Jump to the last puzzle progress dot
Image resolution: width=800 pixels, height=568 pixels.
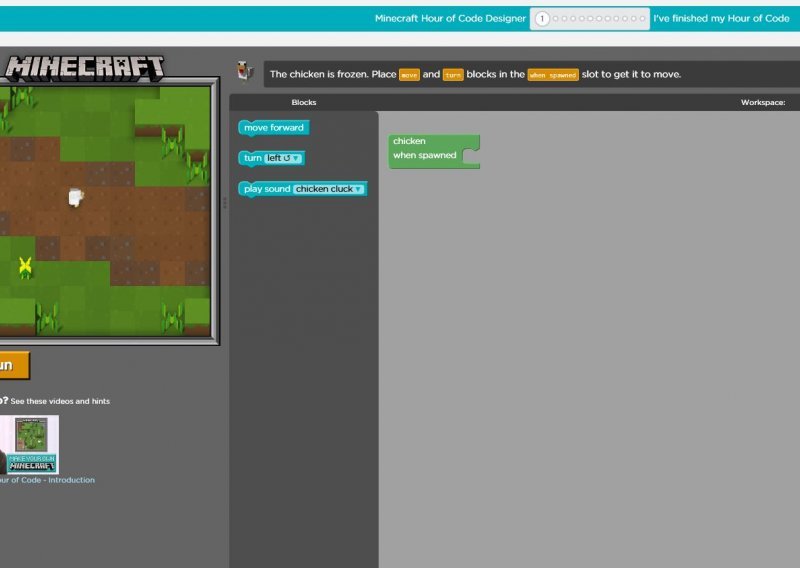(642, 19)
